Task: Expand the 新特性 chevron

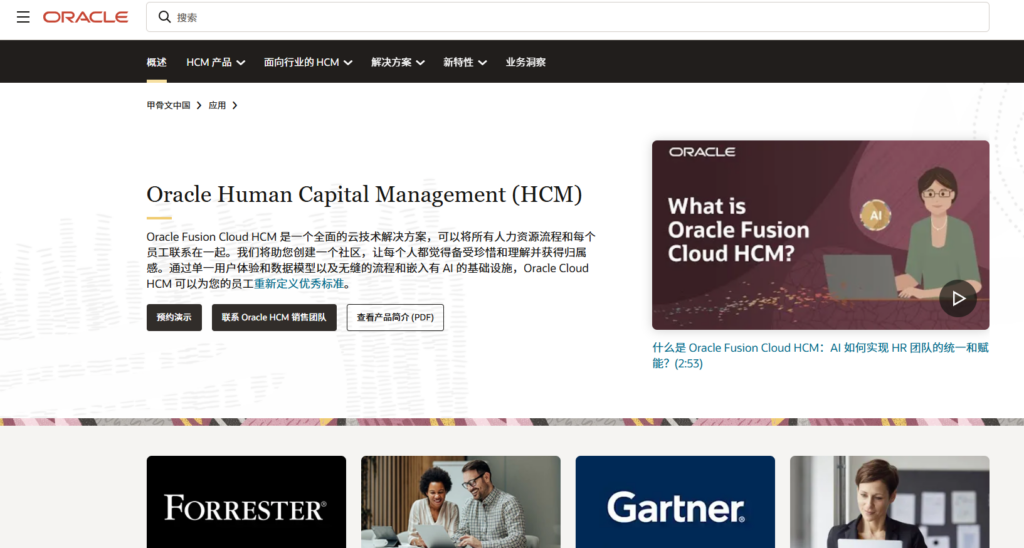Action: pos(483,63)
